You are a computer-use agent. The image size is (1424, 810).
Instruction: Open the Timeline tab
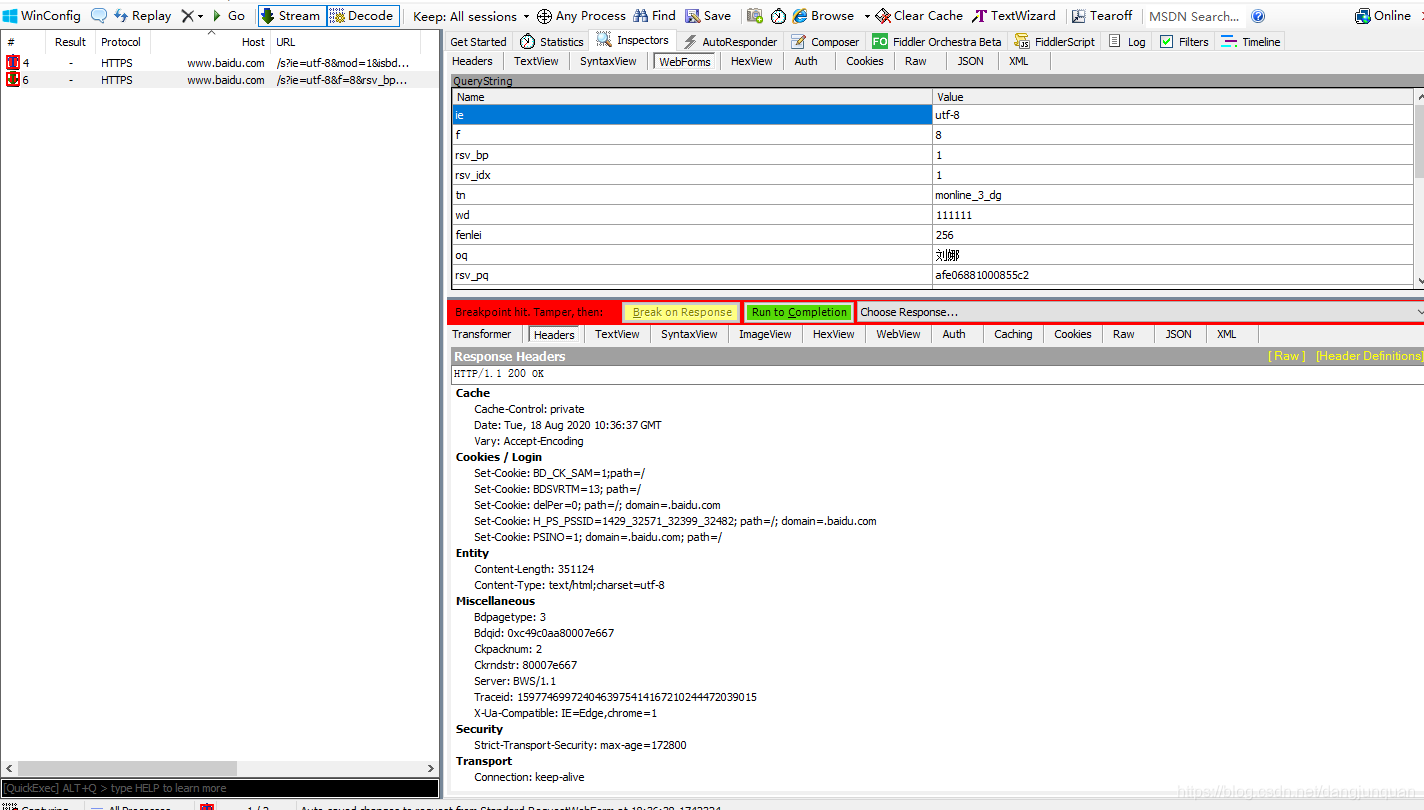pyautogui.click(x=1250, y=42)
